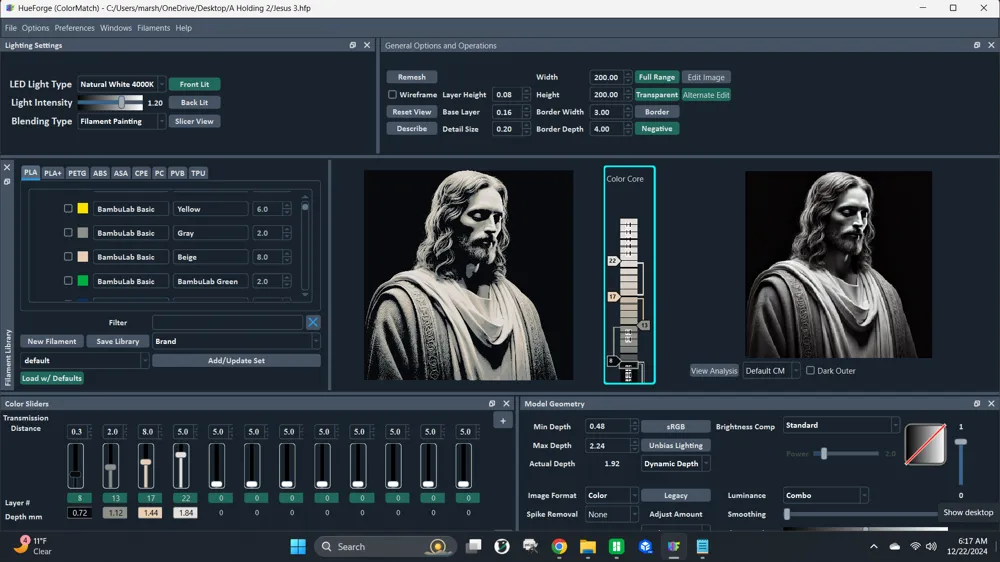Open the Image Format Color dropdown

pyautogui.click(x=612, y=495)
